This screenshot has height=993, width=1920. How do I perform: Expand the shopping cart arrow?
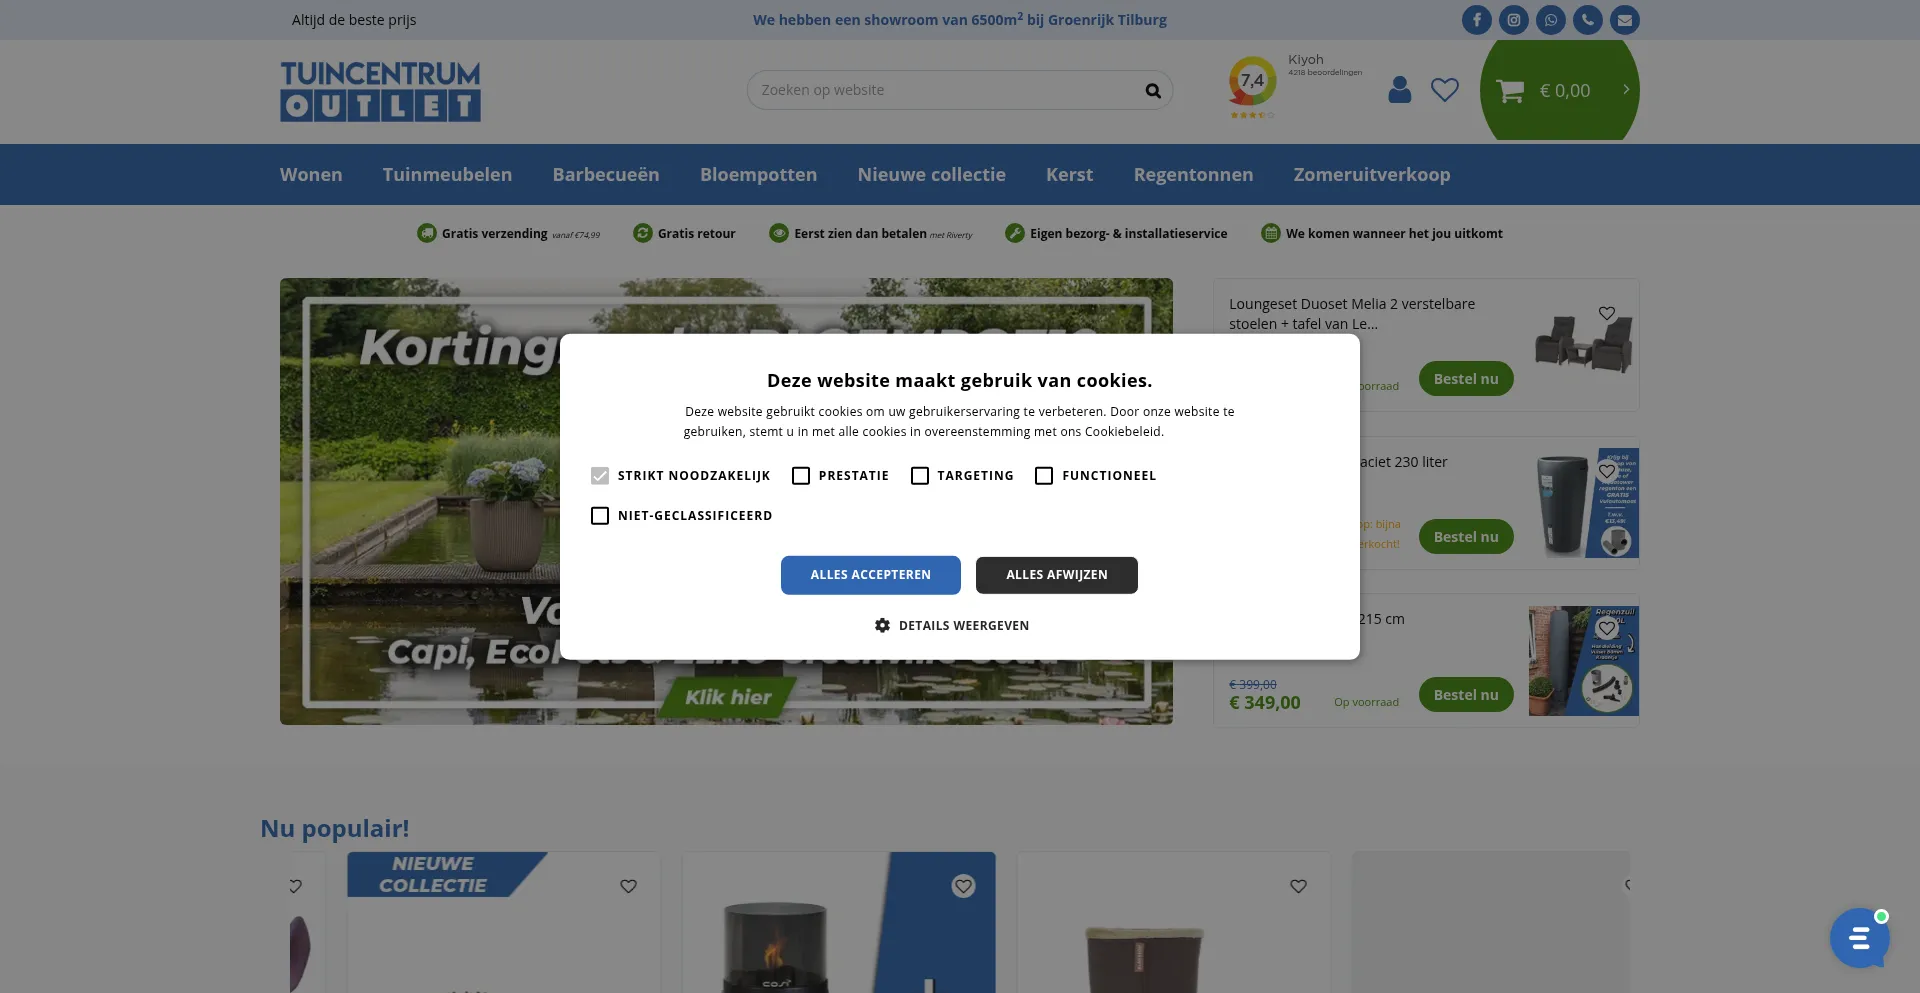click(x=1625, y=90)
